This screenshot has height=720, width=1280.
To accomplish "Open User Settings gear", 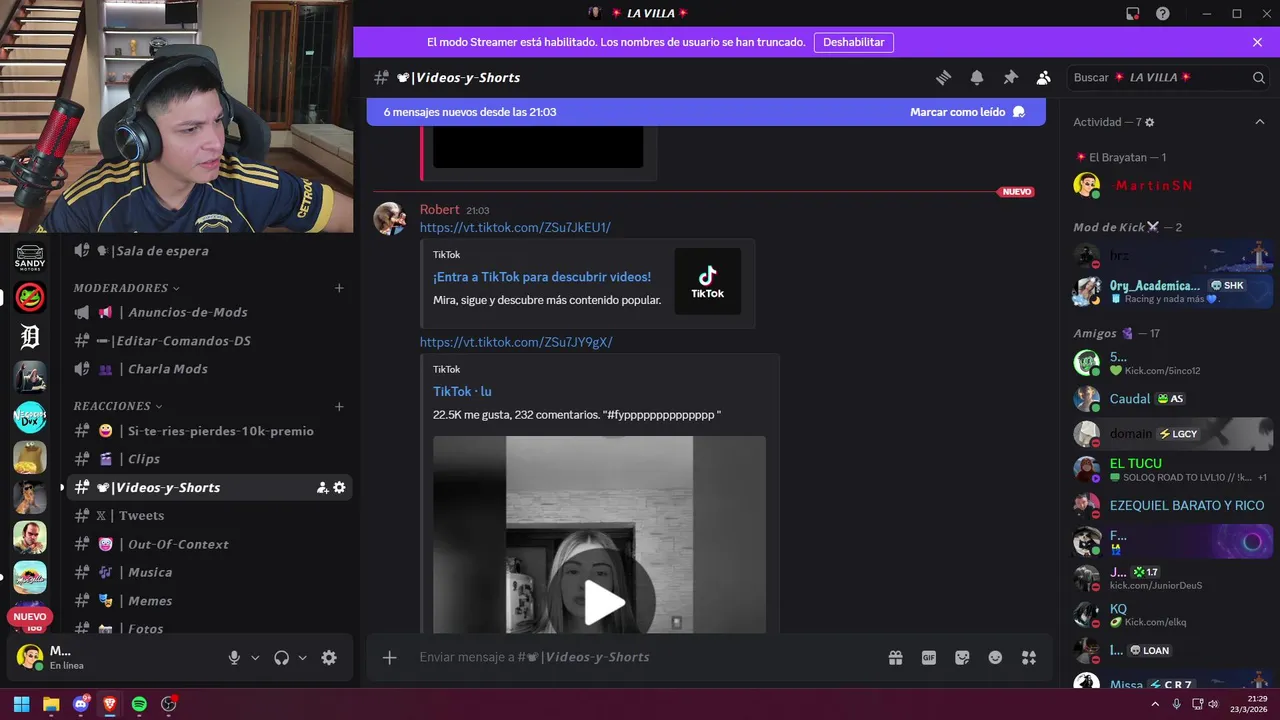I will (x=329, y=657).
